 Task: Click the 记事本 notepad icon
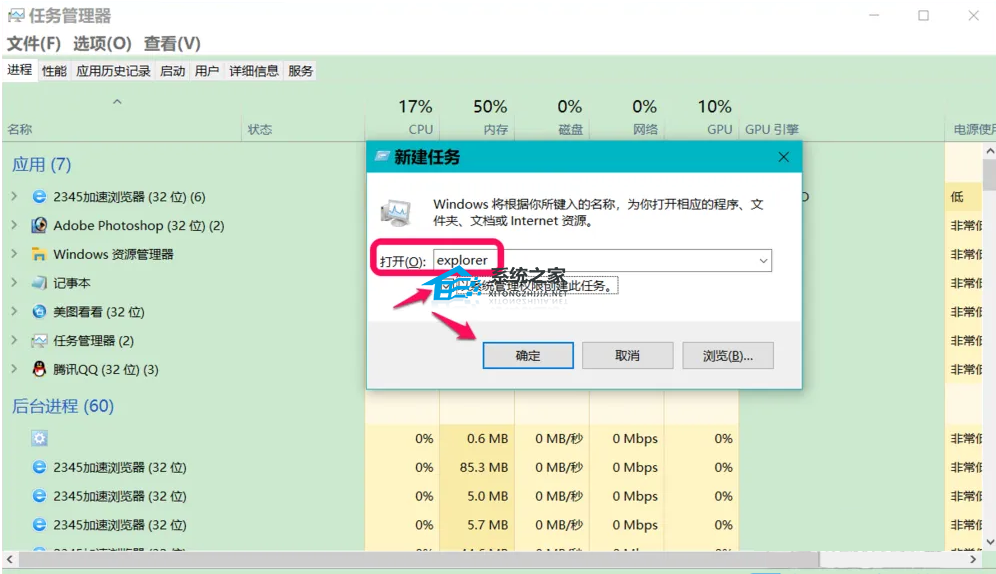pos(40,283)
